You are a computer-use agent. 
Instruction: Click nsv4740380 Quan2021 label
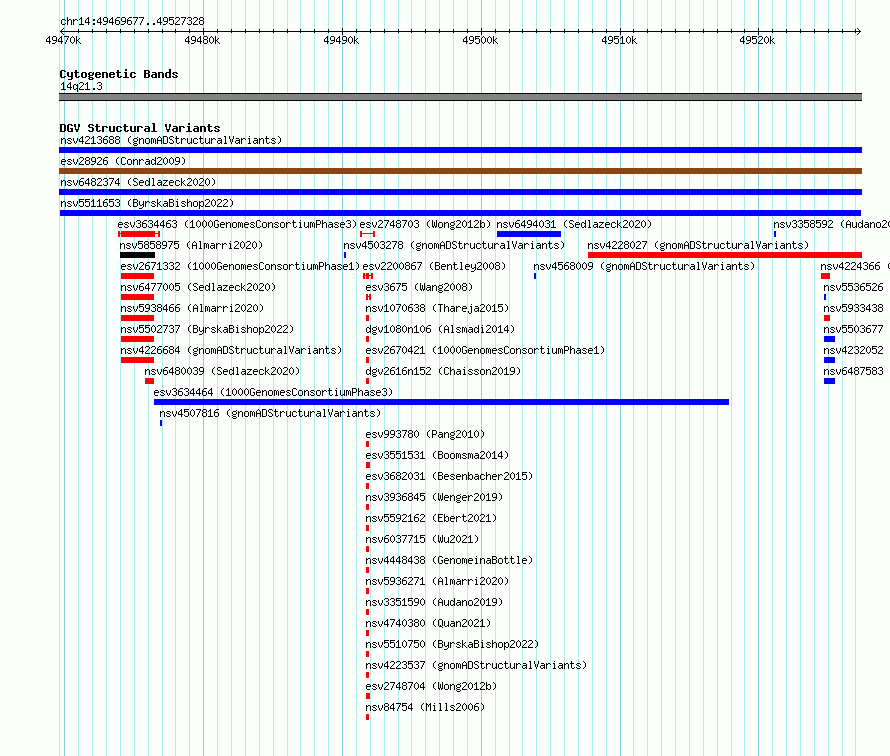tap(428, 623)
